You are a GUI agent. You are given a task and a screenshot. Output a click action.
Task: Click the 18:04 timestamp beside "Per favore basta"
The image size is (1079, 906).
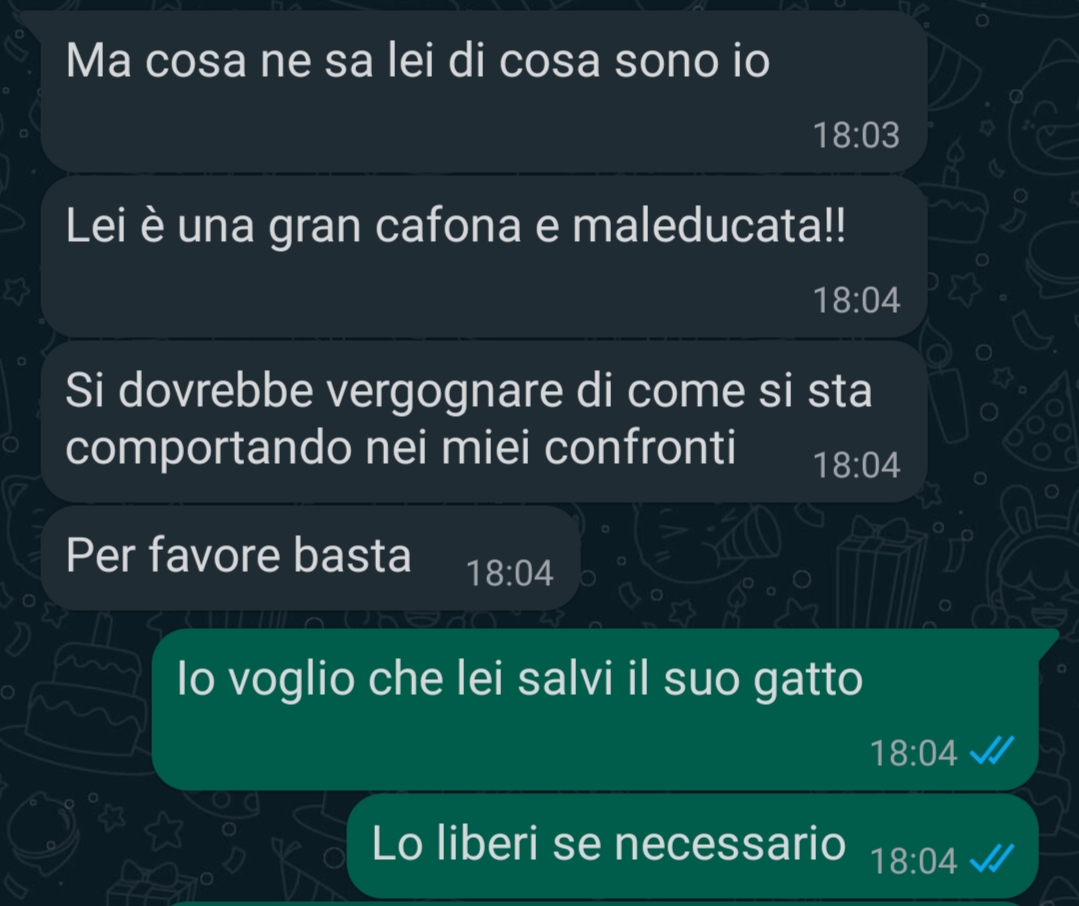(x=509, y=573)
